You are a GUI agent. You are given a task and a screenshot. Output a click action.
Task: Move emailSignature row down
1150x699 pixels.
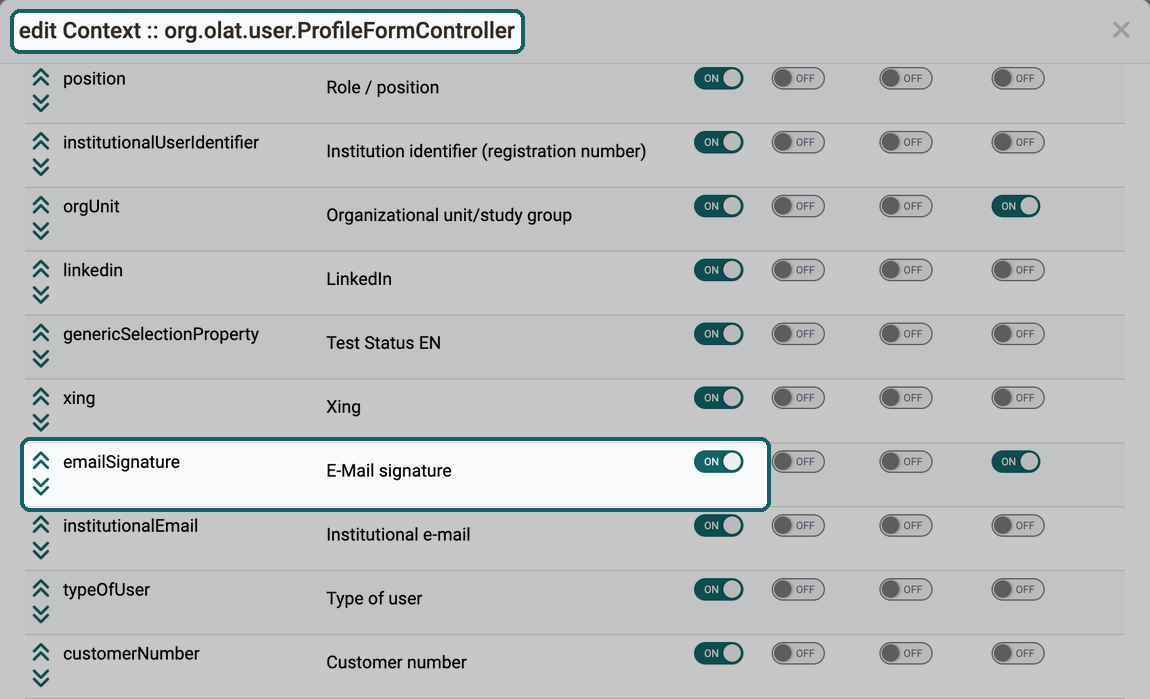pyautogui.click(x=40, y=486)
